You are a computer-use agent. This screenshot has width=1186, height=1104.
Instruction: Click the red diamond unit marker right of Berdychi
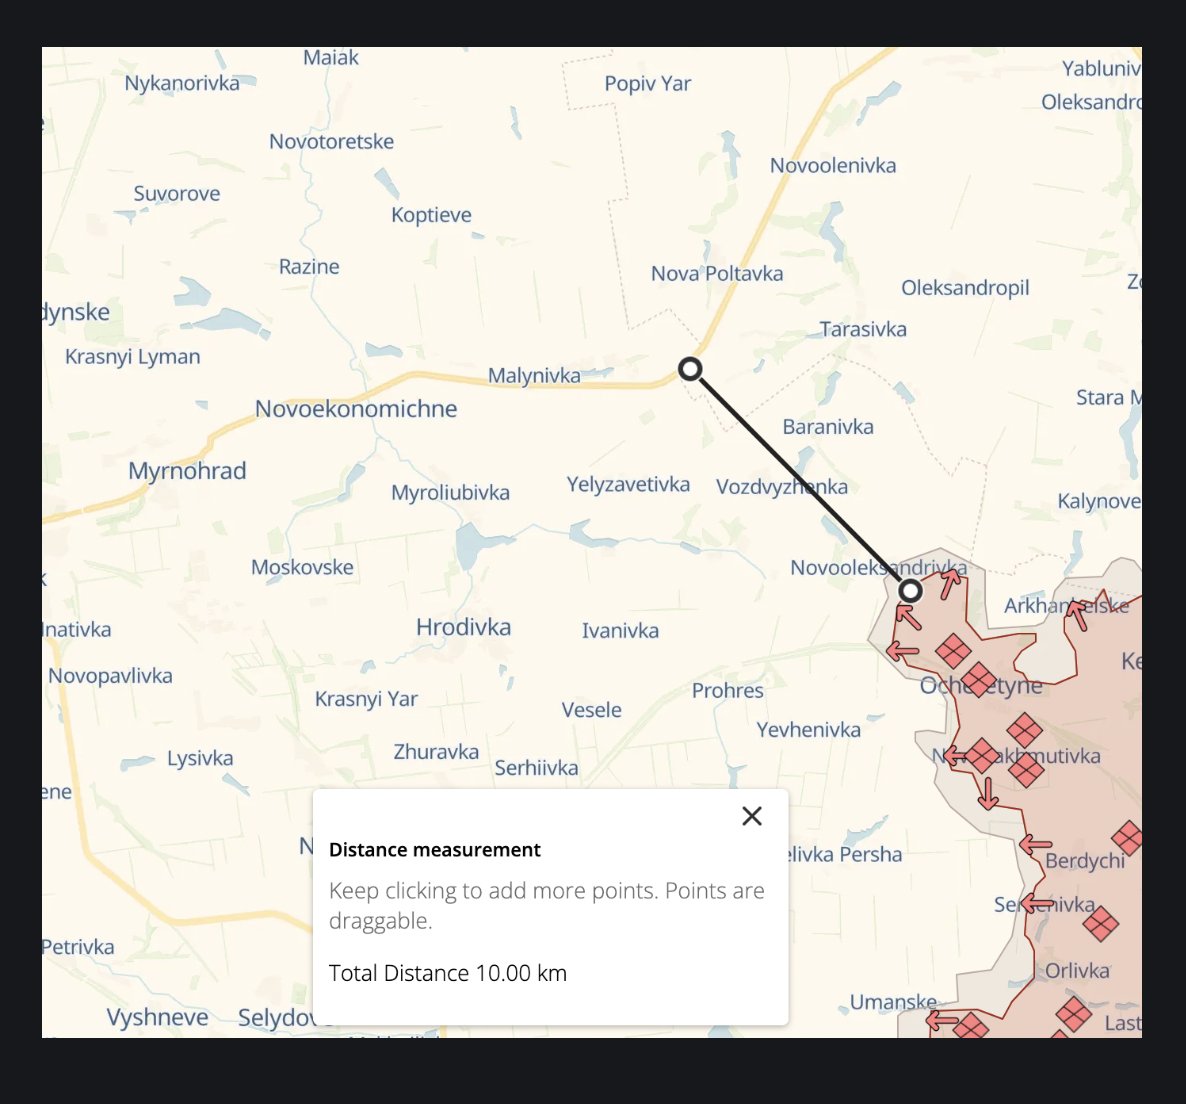1129,838
